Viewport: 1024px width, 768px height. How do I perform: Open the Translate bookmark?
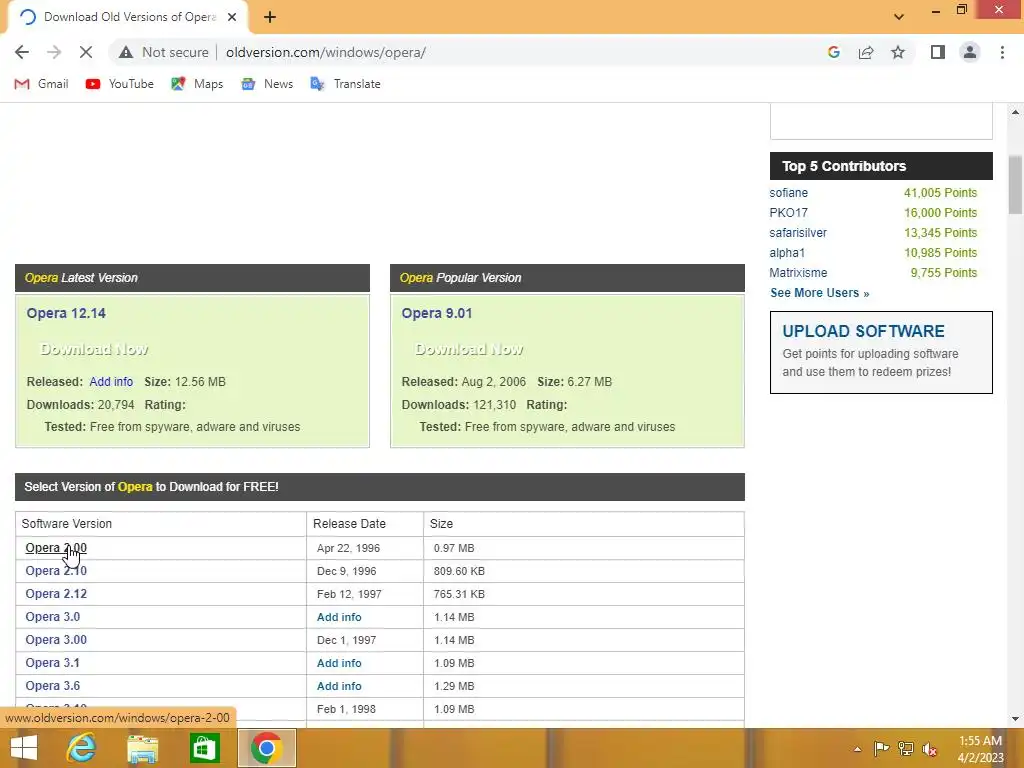[x=345, y=84]
